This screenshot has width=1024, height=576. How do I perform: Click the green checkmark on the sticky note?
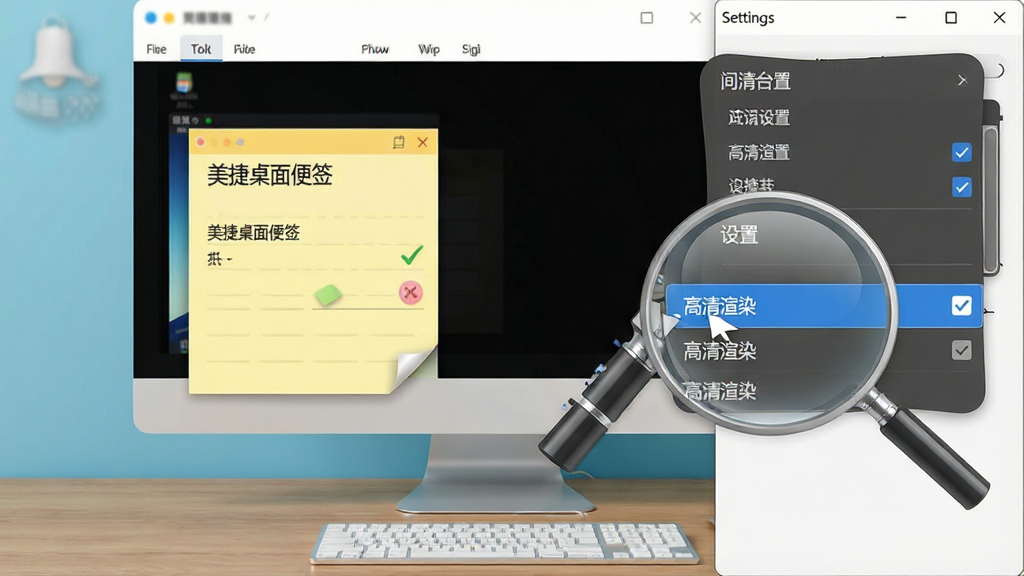tap(412, 255)
